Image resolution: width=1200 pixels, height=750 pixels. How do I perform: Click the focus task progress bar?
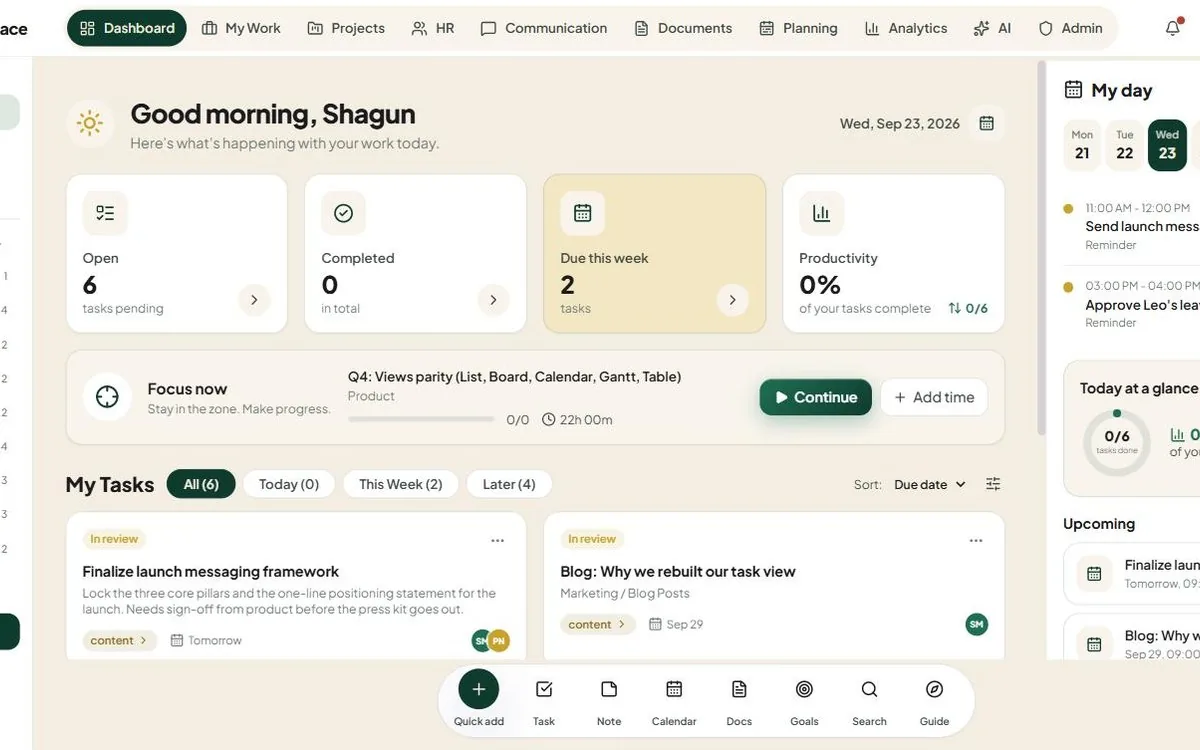(421, 420)
